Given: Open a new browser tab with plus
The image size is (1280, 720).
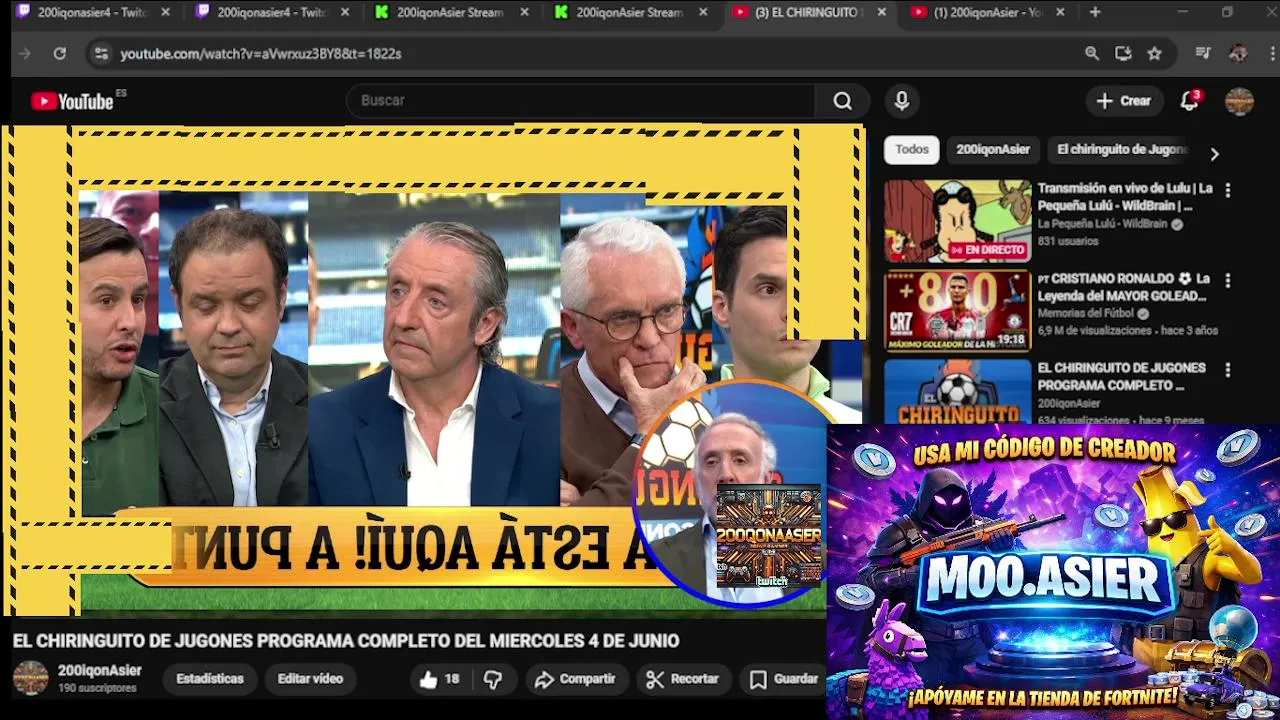Looking at the screenshot, I should (x=1095, y=12).
